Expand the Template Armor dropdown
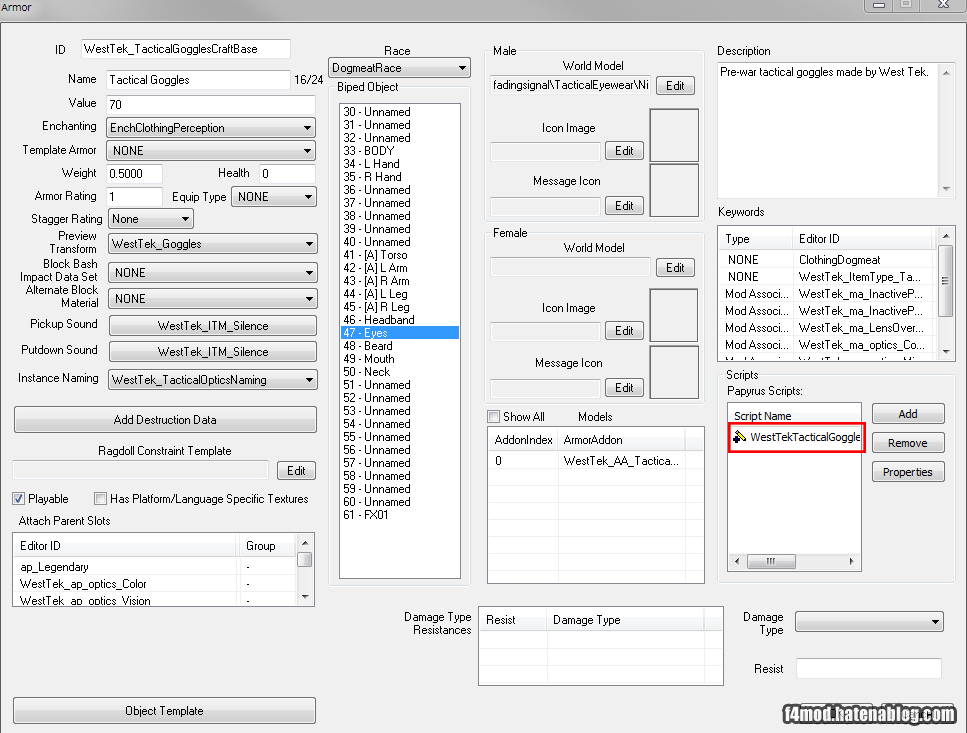The height and width of the screenshot is (733, 967). click(x=211, y=150)
